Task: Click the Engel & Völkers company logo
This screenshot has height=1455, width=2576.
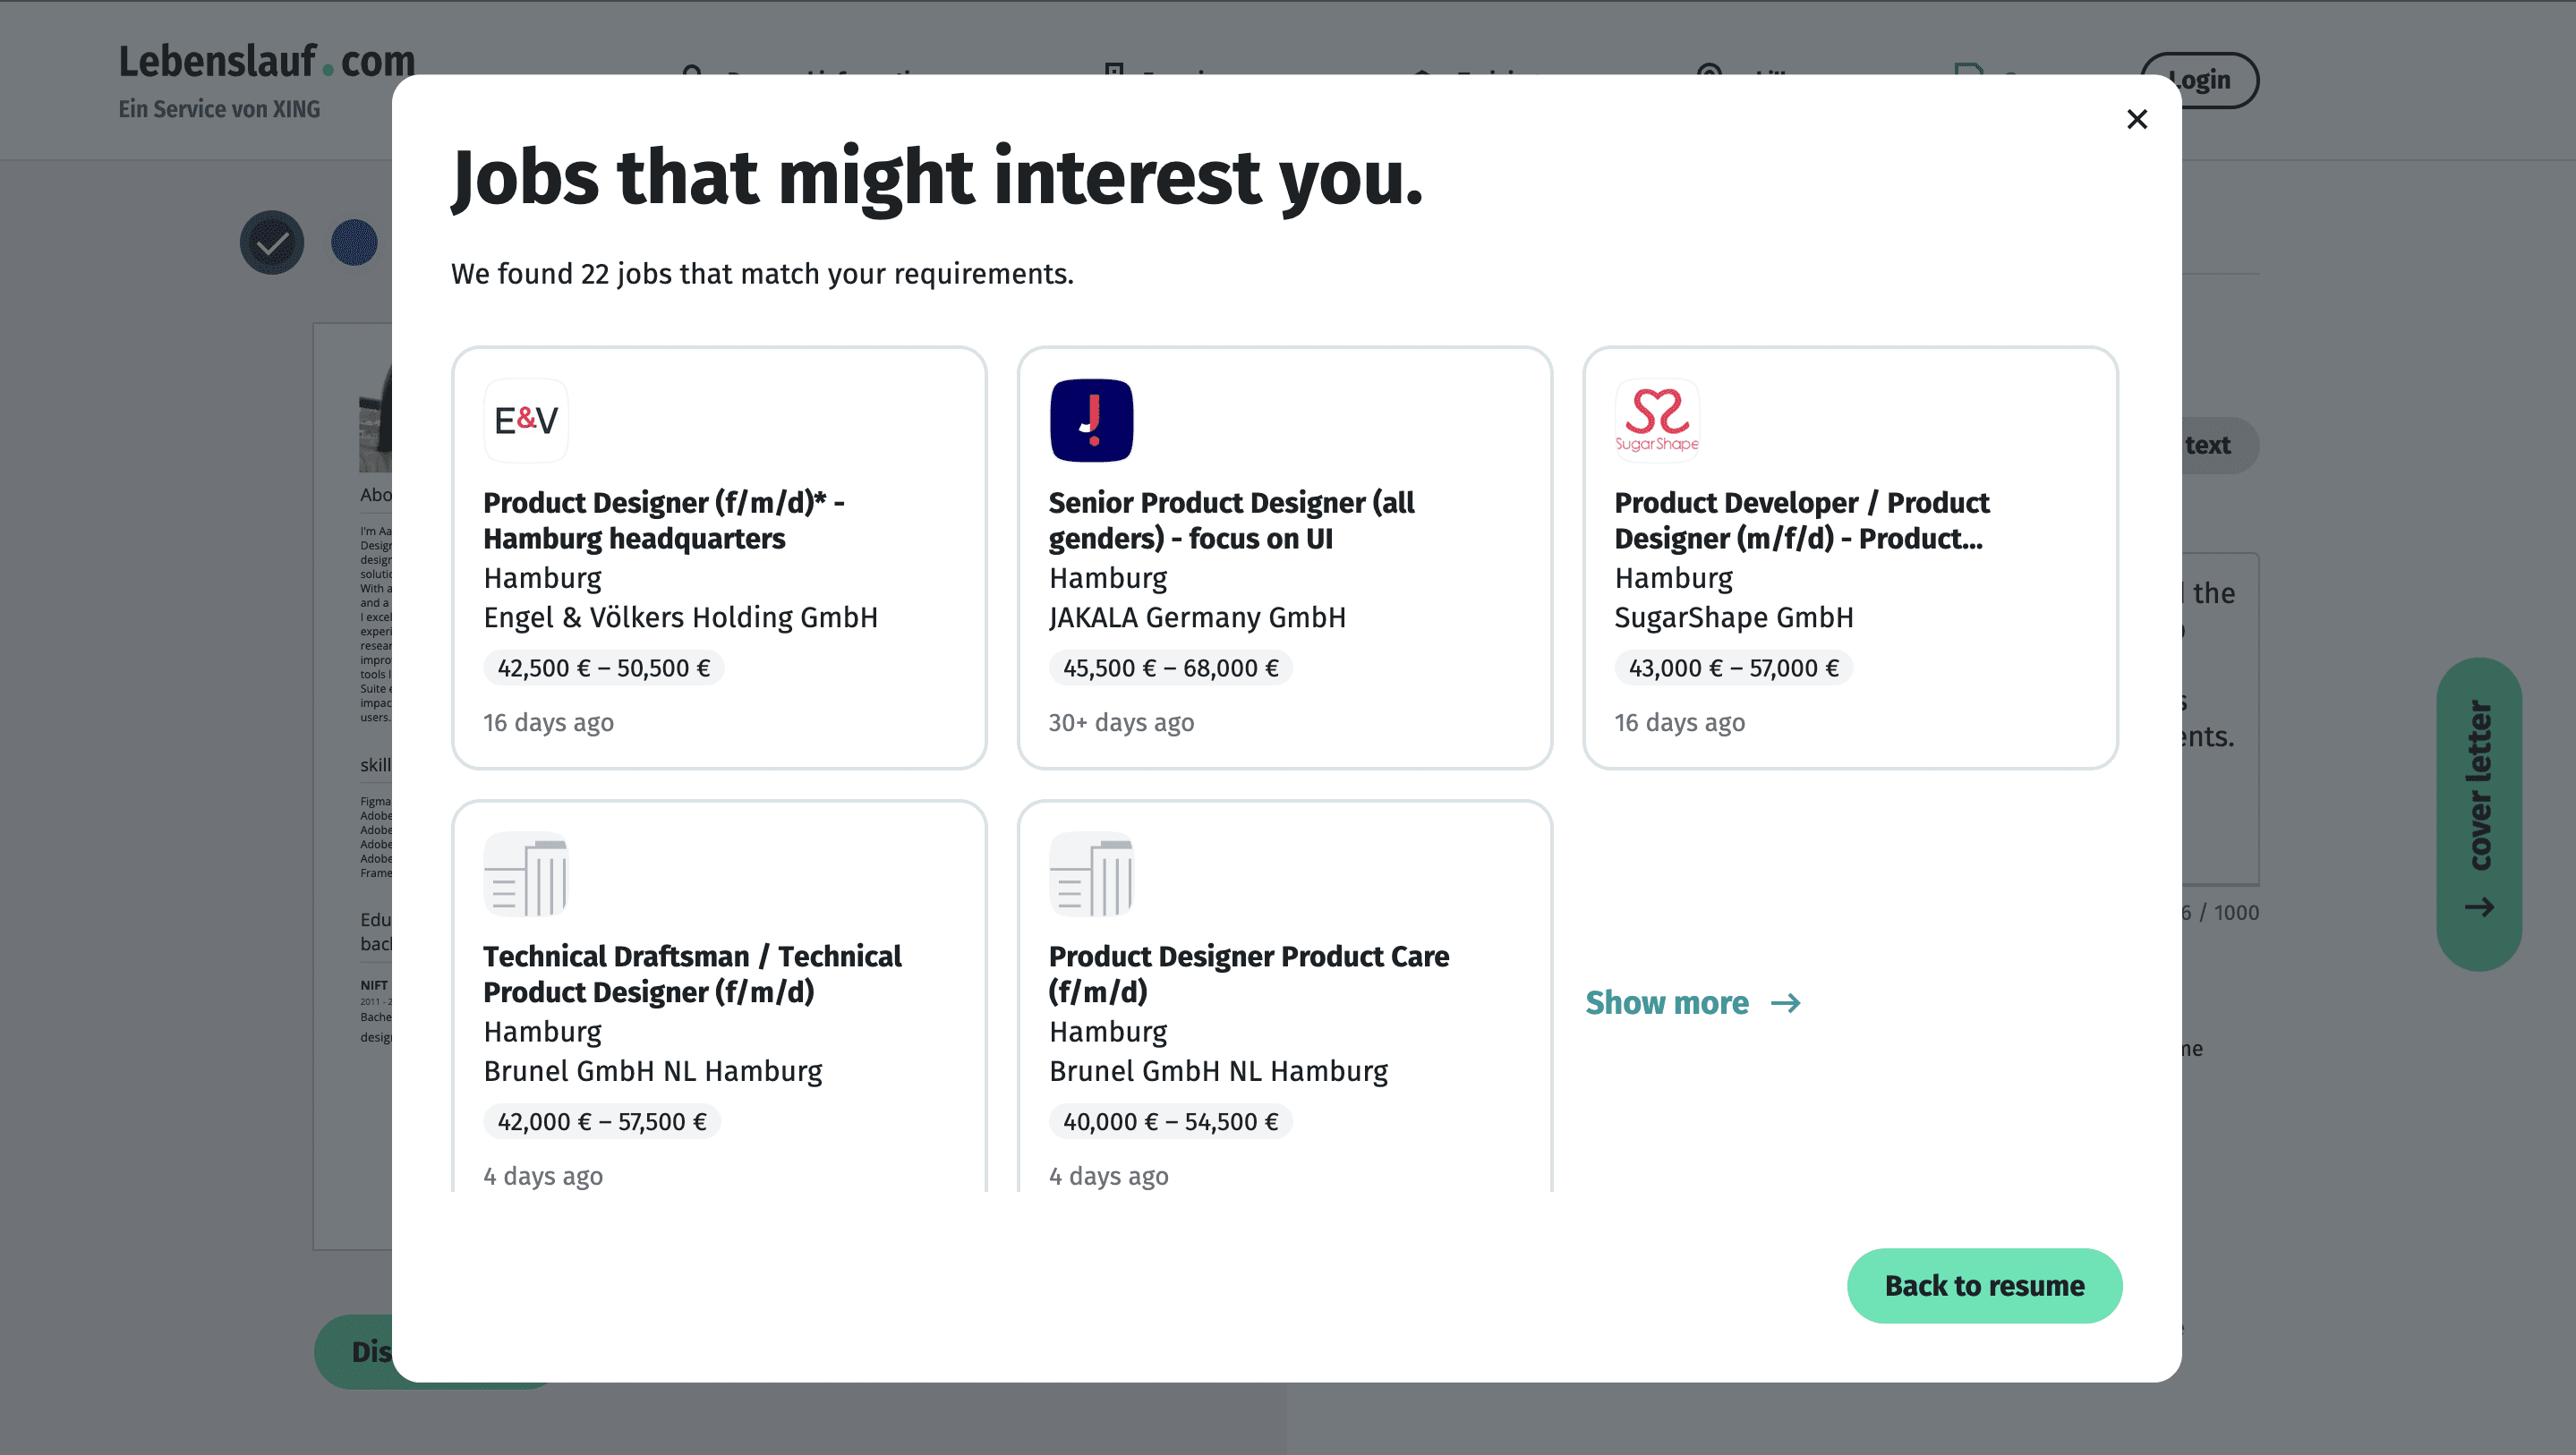Action: coord(525,420)
